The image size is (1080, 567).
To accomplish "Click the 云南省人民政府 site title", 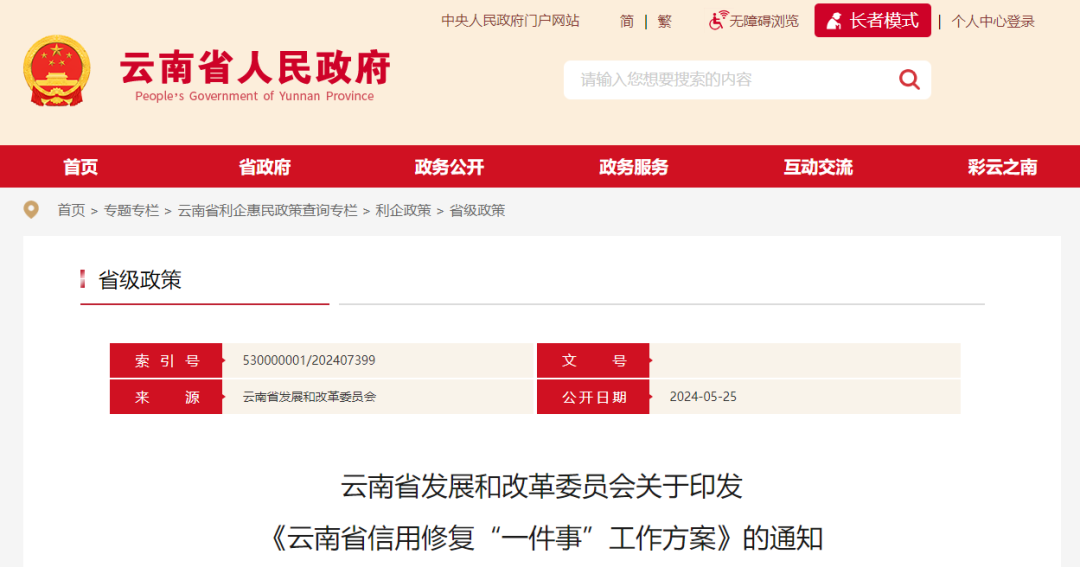I will [255, 68].
